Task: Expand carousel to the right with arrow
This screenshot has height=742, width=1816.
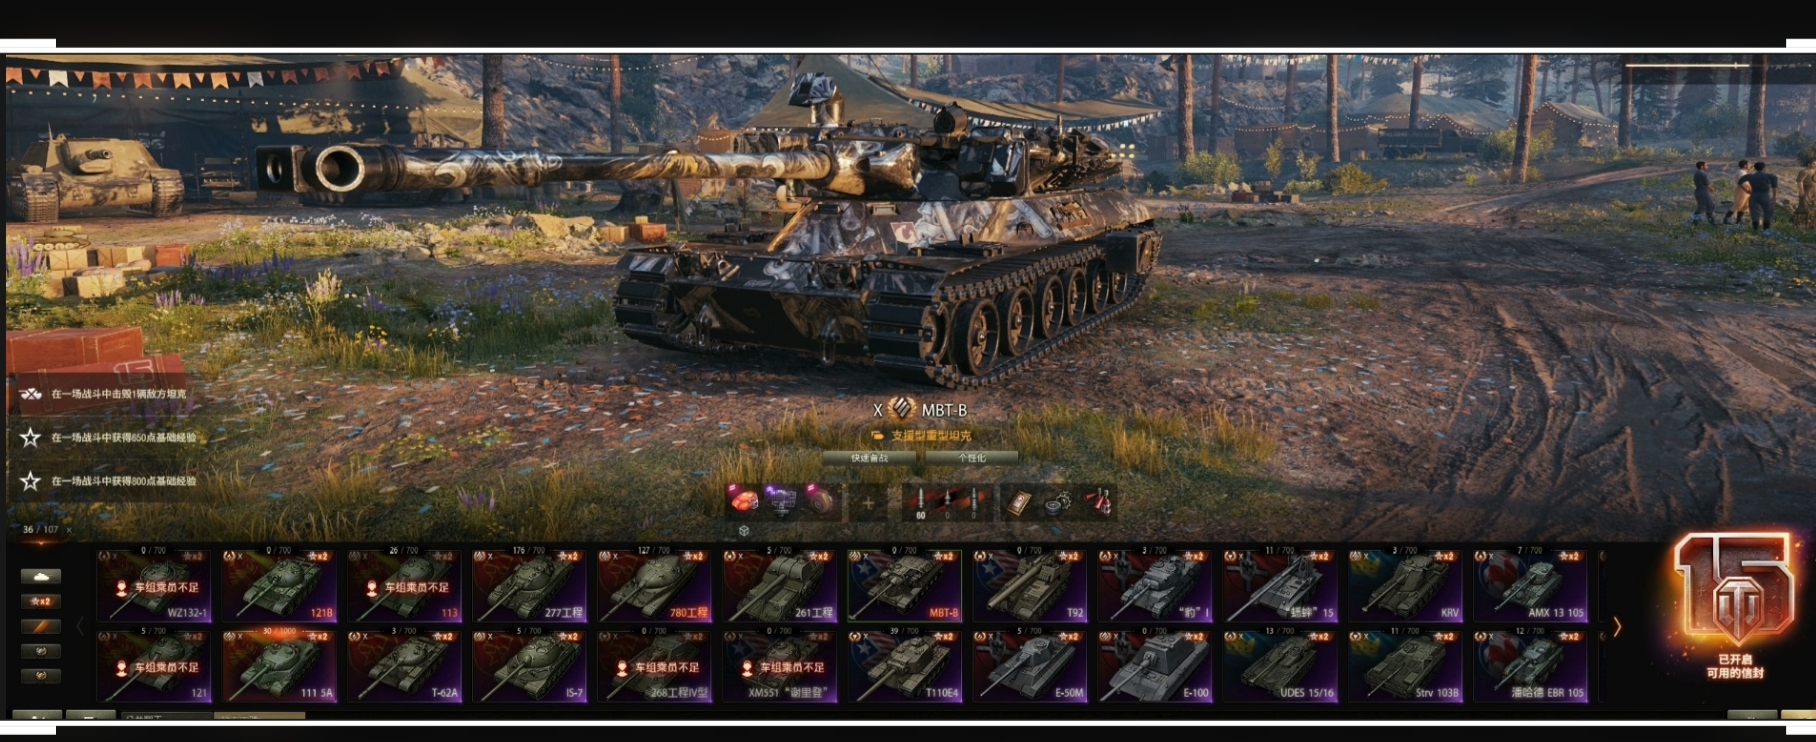Action: 1617,627
